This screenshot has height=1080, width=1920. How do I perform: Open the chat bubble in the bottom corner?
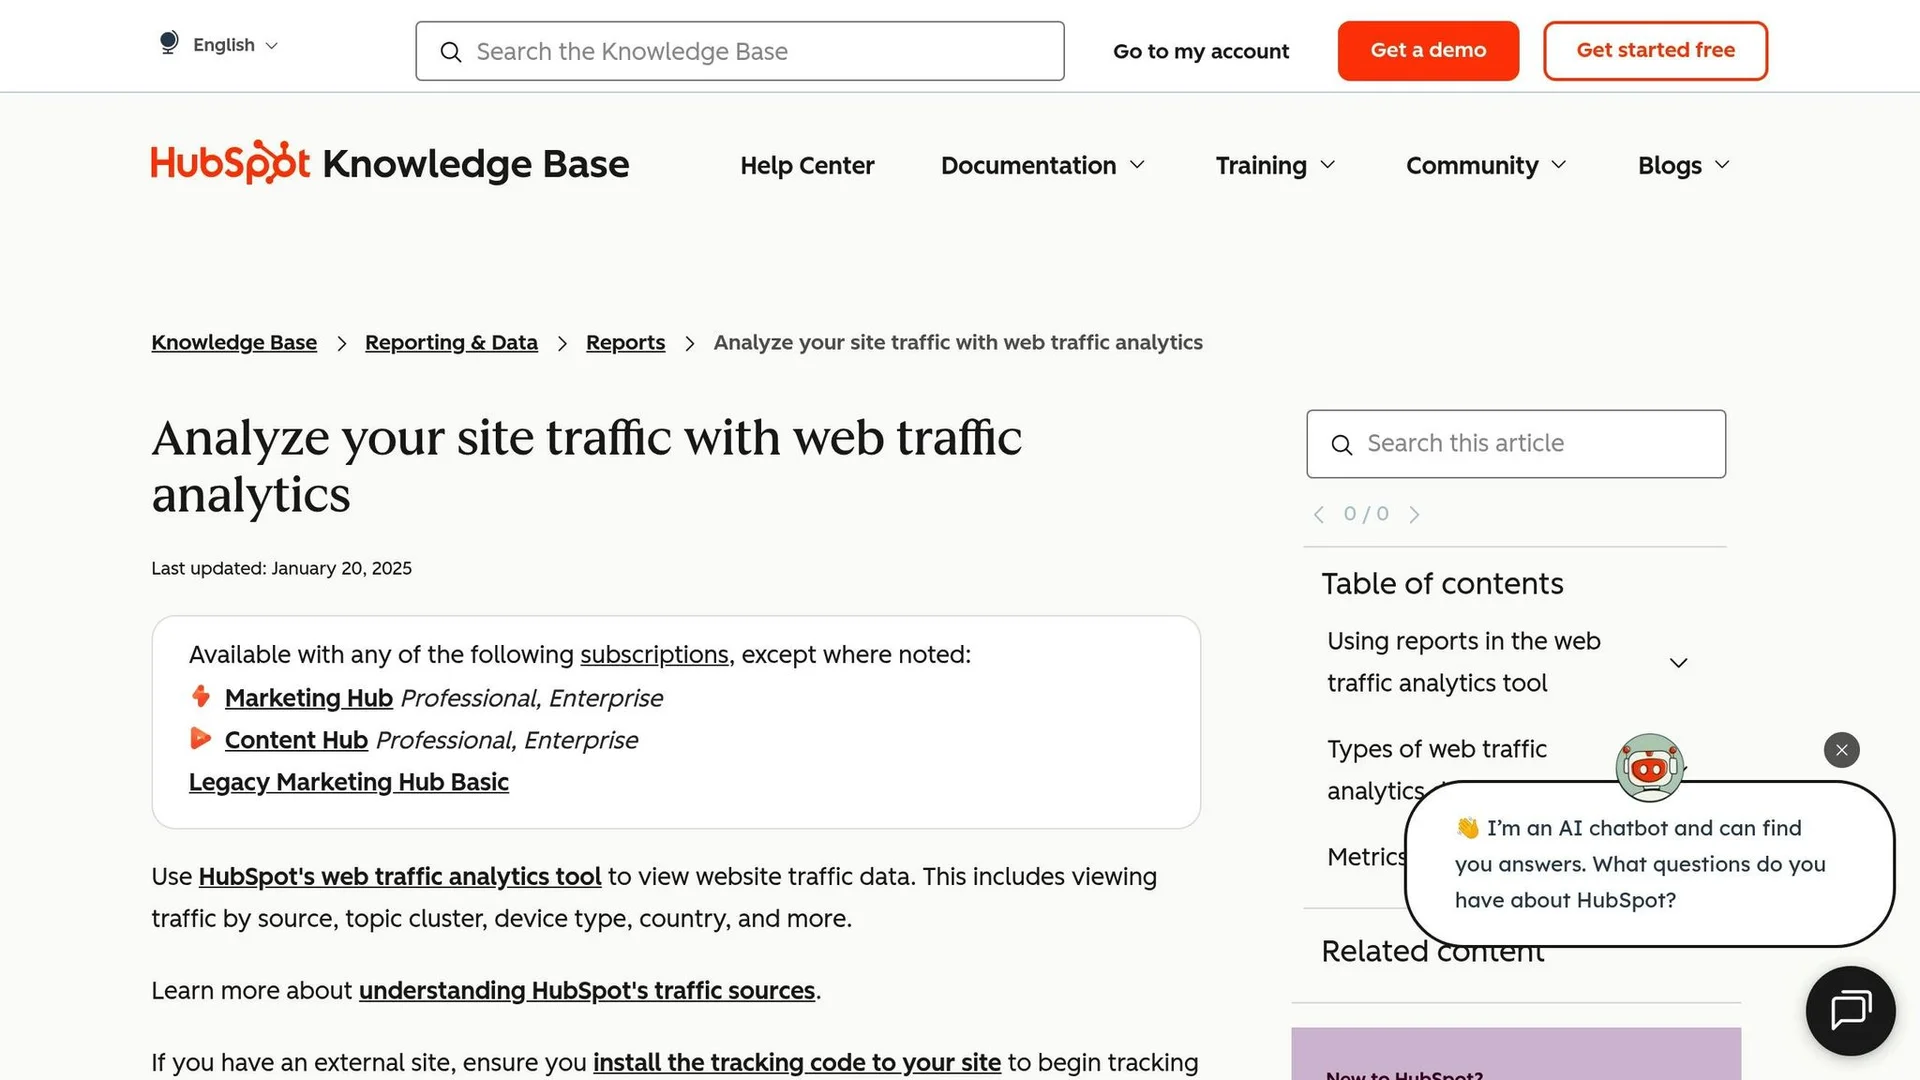1849,1010
